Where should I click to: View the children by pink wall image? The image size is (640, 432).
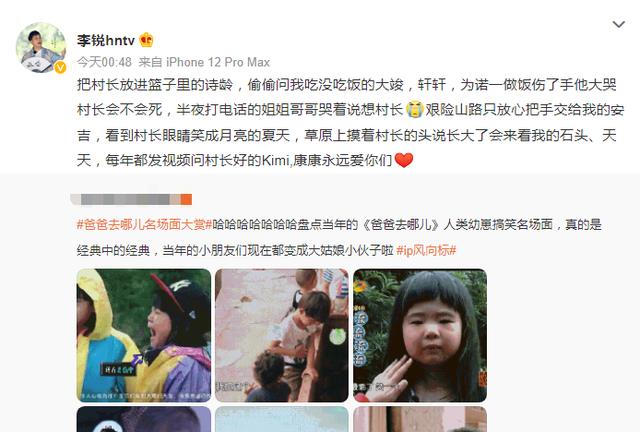click(282, 335)
